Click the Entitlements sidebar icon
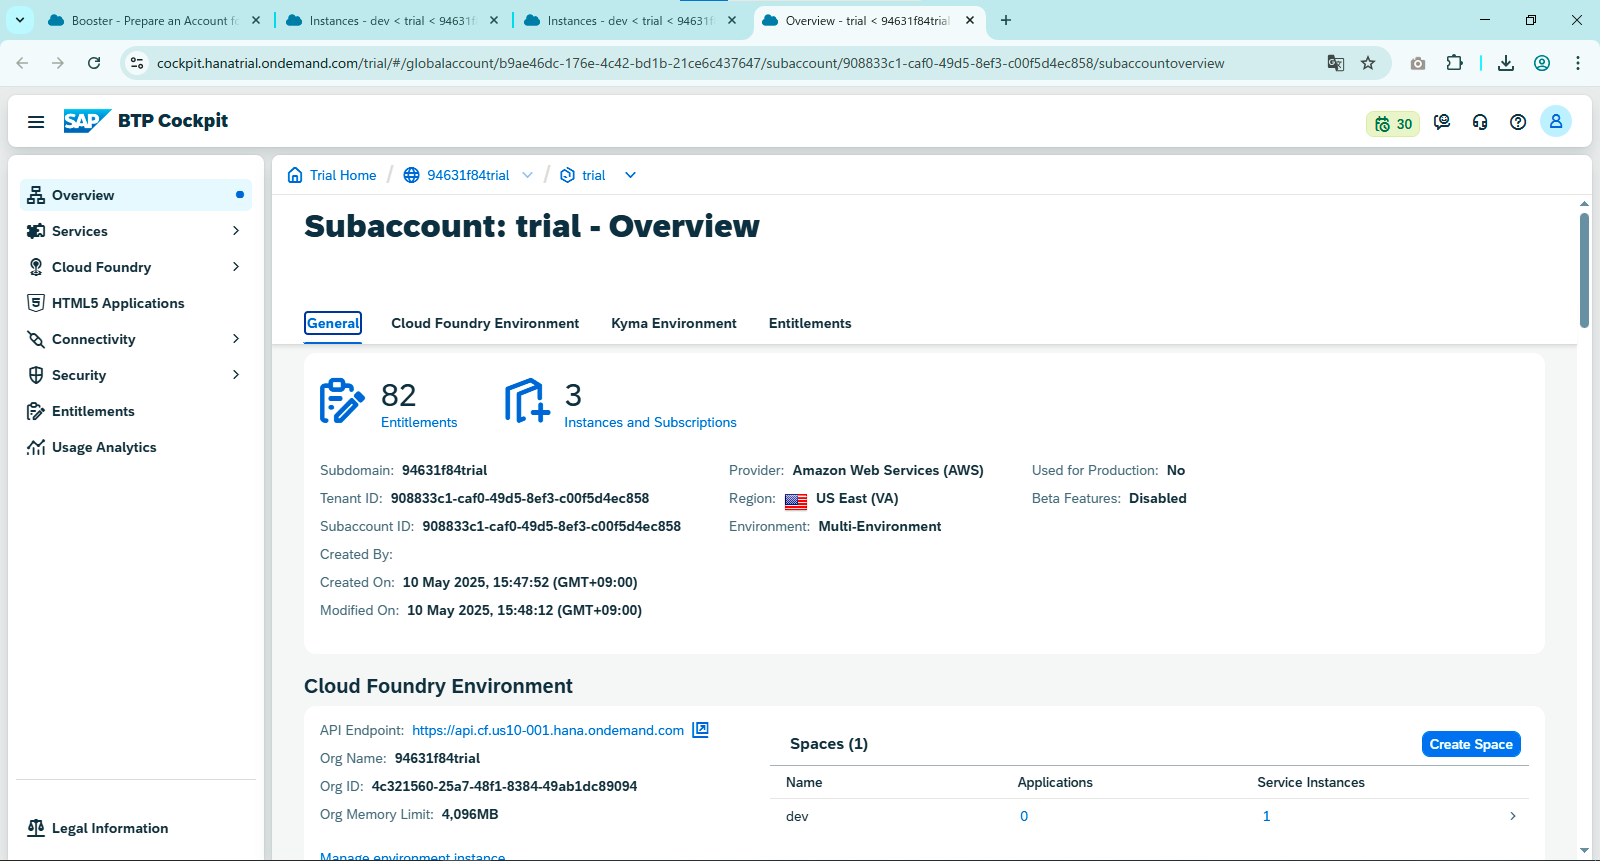The image size is (1600, 861). pos(36,411)
